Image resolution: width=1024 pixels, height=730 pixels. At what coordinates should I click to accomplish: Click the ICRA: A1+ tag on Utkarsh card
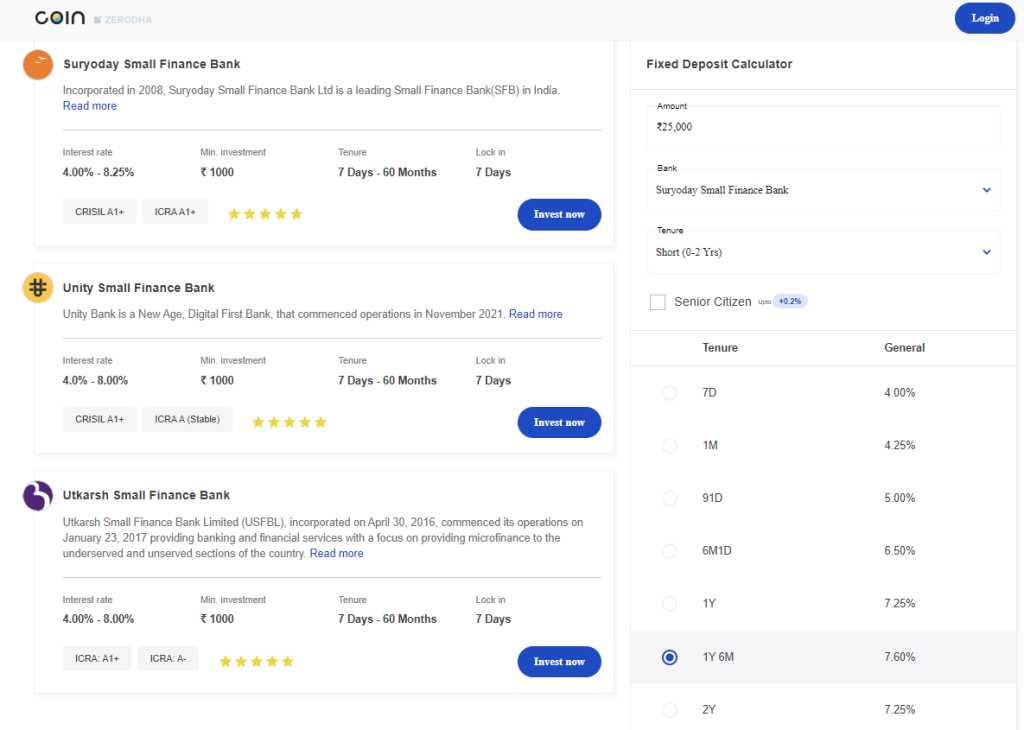pos(97,659)
